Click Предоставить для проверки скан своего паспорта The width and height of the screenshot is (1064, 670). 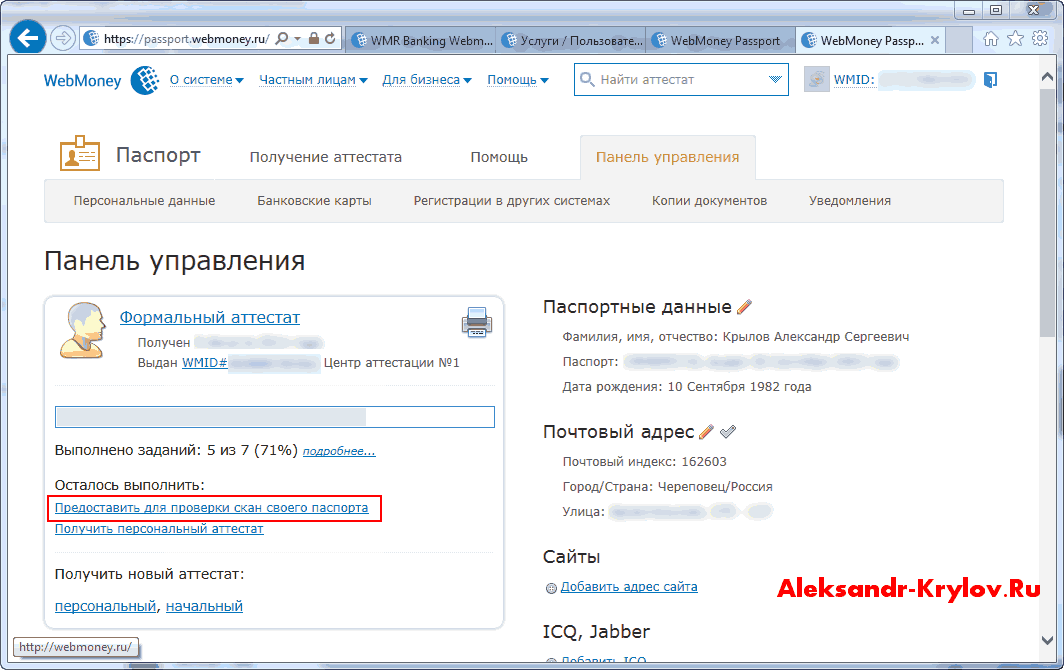tap(212, 508)
